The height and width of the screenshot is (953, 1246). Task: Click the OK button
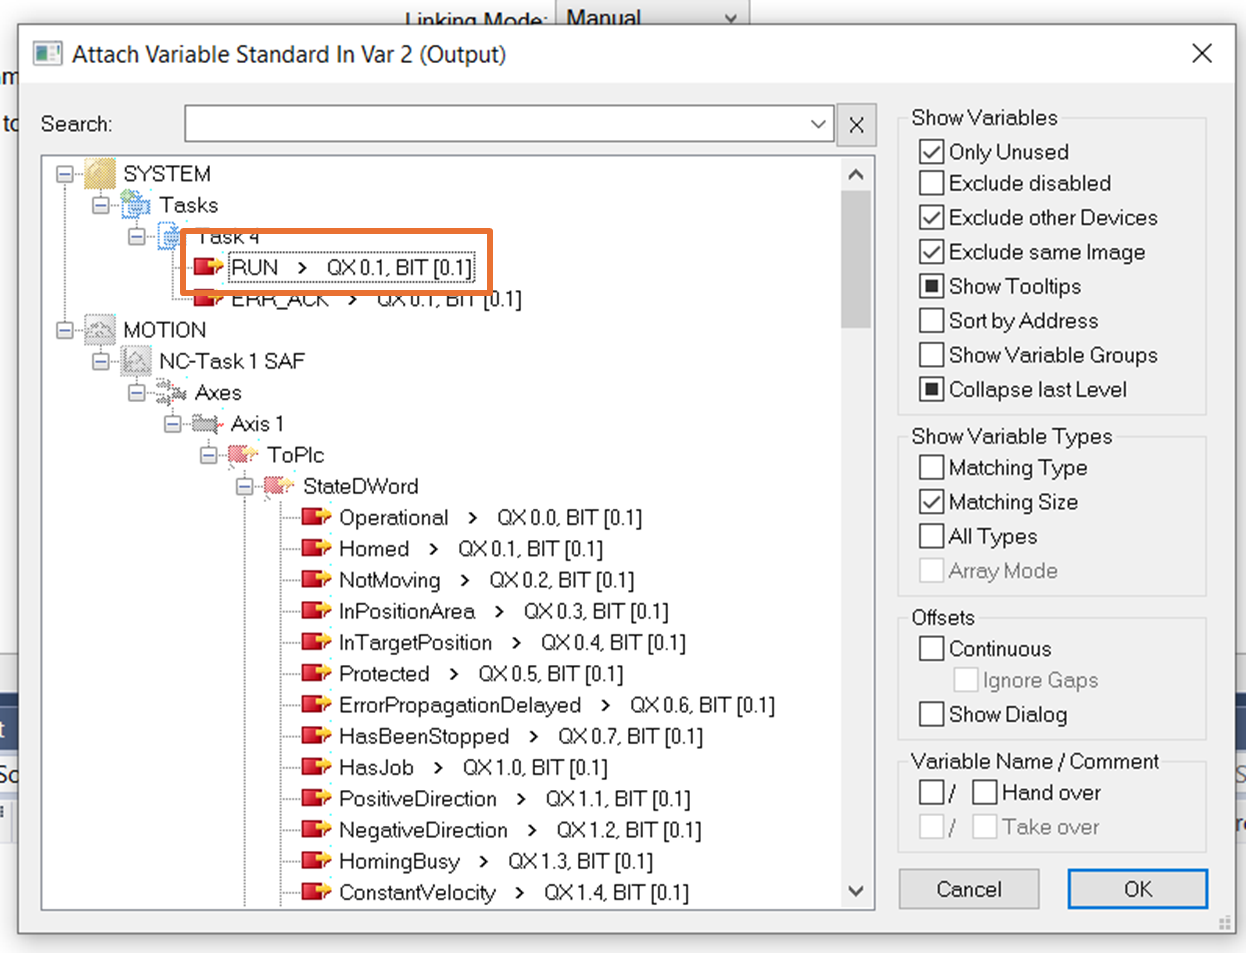click(1137, 888)
